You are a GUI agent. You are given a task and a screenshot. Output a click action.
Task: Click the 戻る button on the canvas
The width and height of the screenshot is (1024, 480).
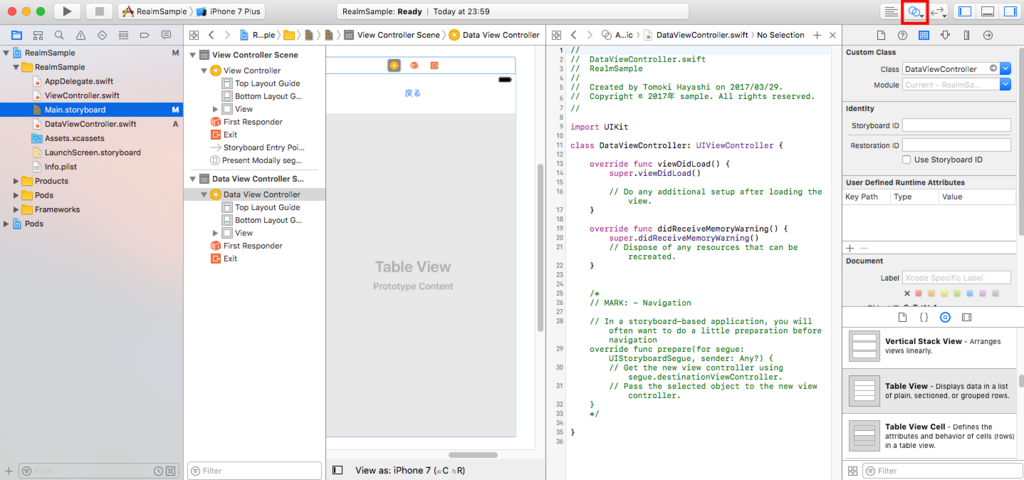413,93
